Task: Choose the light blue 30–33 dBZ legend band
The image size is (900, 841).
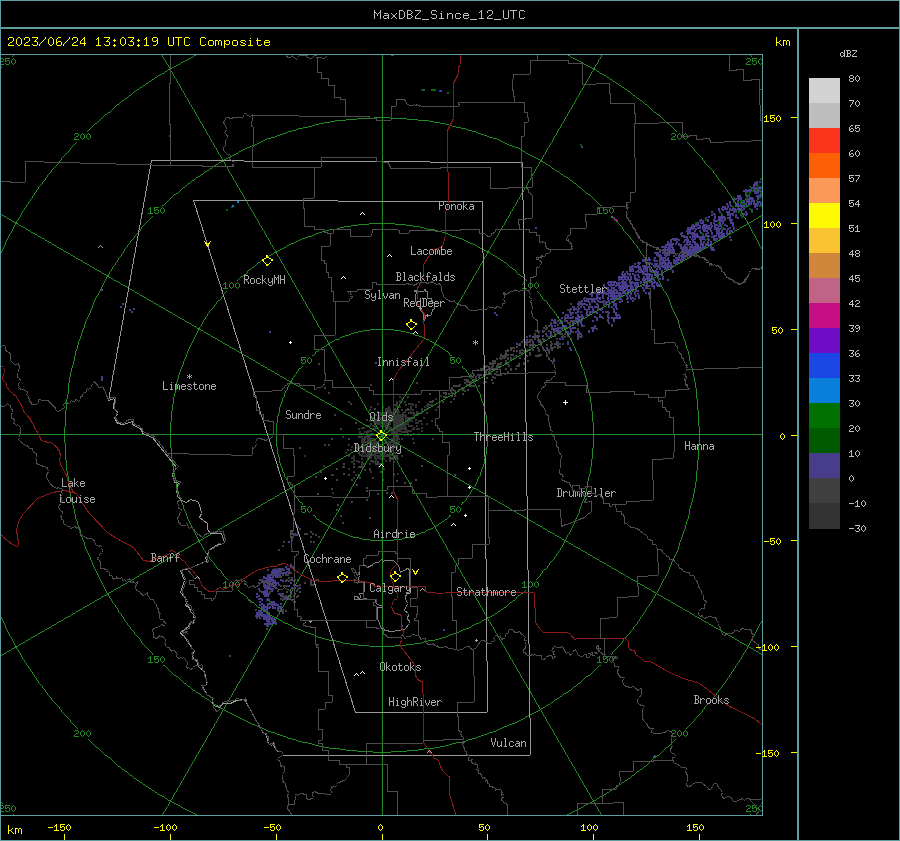Action: (824, 390)
